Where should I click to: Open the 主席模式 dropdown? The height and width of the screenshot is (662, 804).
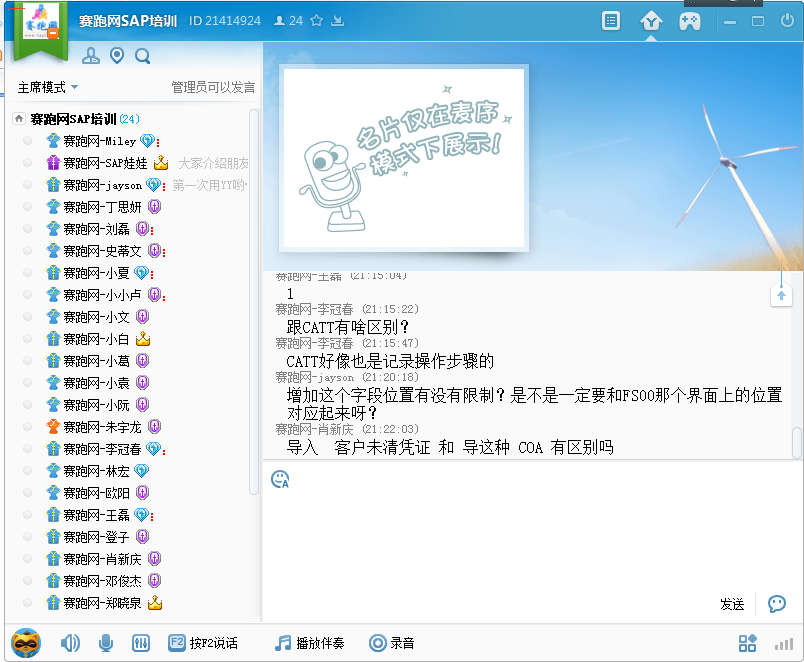[48, 87]
